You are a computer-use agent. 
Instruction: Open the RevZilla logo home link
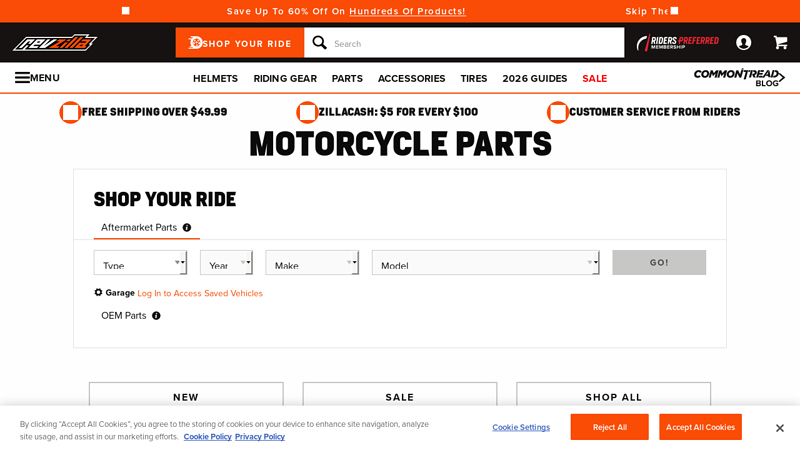pos(55,43)
